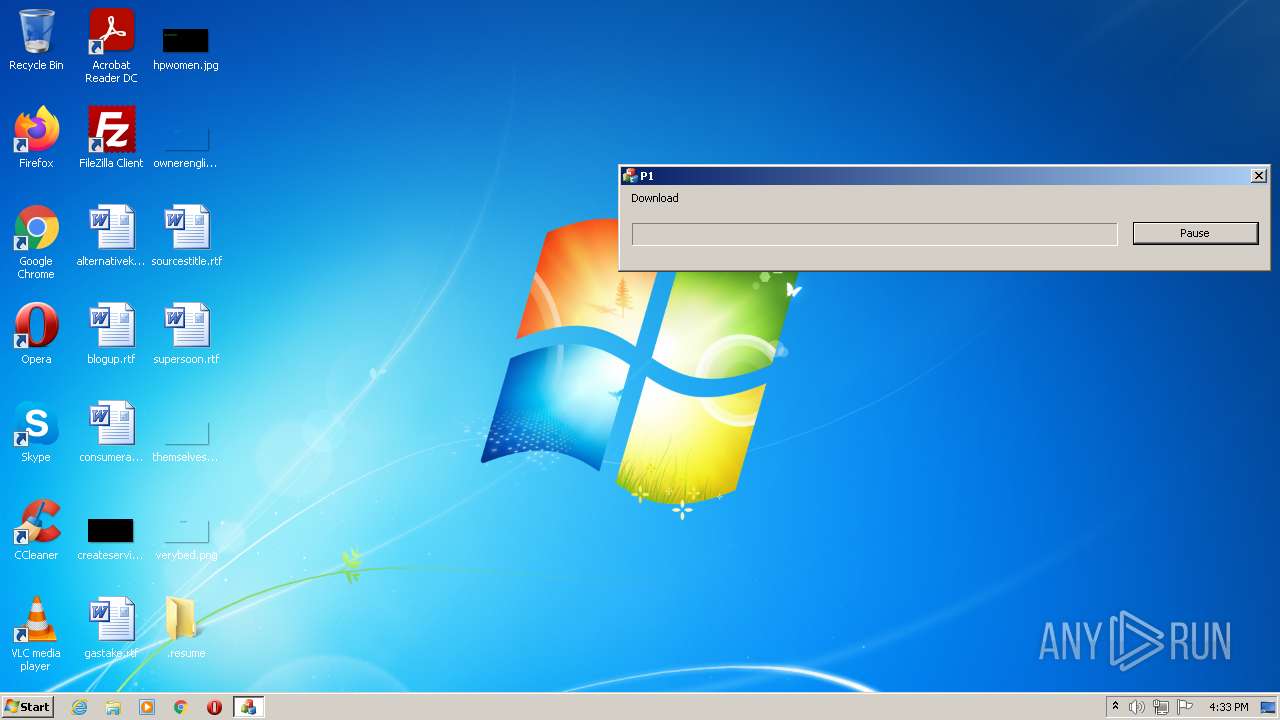1280x720 pixels.
Task: Switch to P1 app taskbar button
Action: coord(248,707)
